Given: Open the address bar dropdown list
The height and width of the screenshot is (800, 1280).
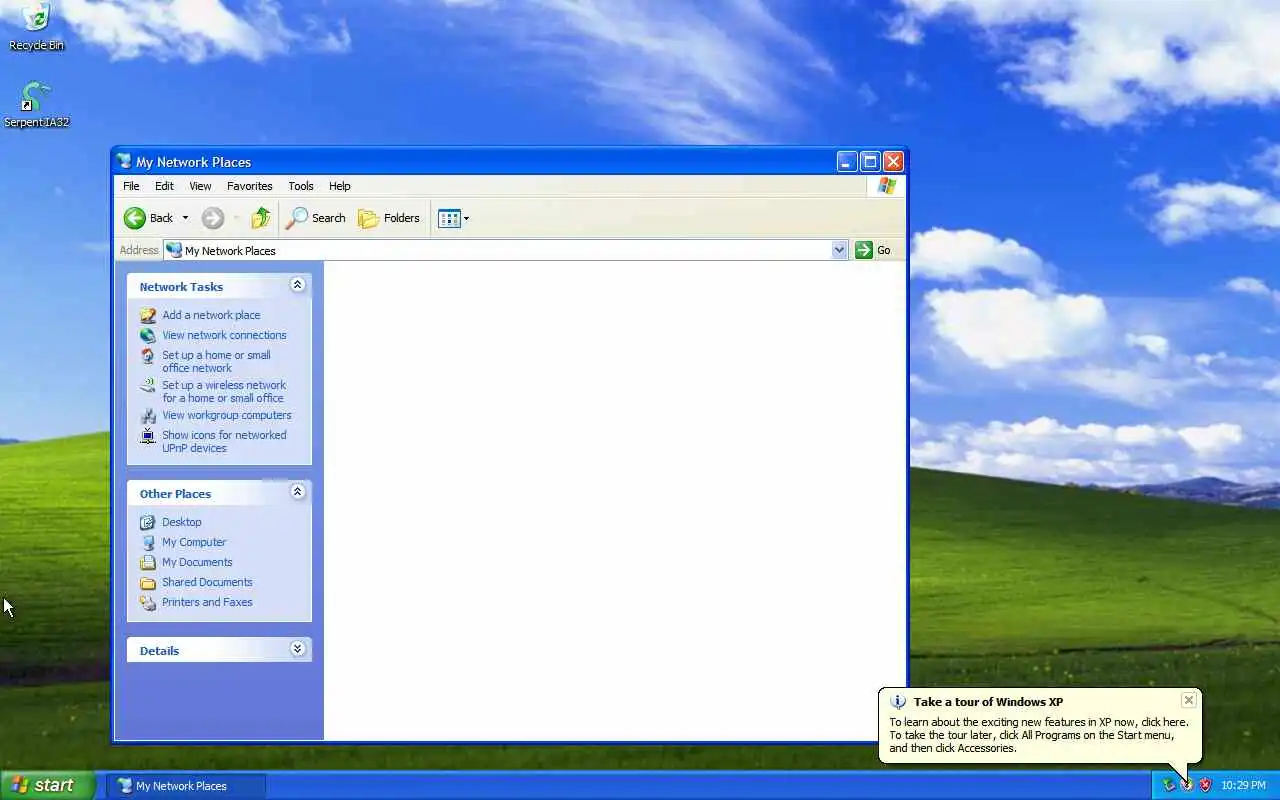Looking at the screenshot, I should click(x=839, y=250).
